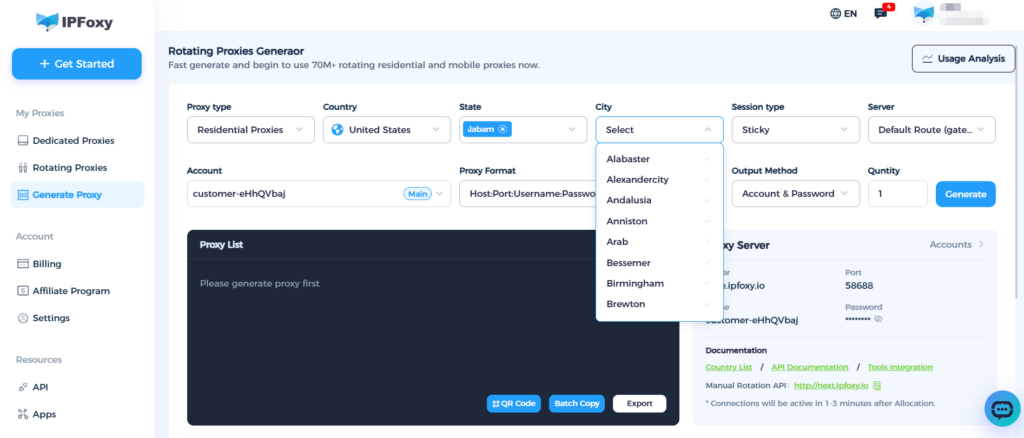Toggle password visibility eye icon

pos(878,319)
